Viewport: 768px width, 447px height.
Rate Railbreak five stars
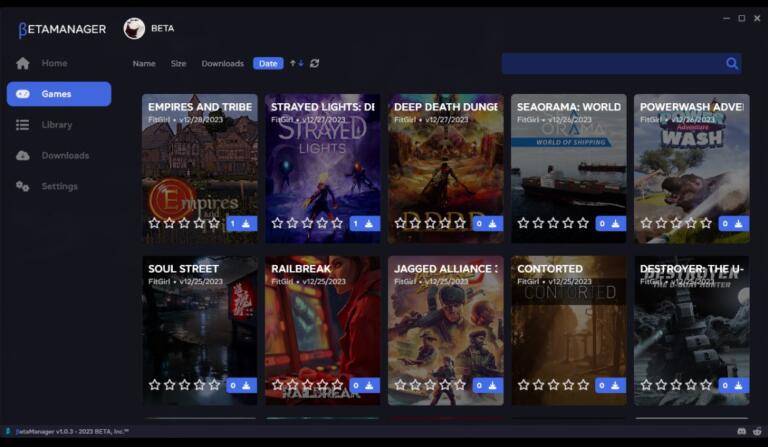tap(337, 385)
